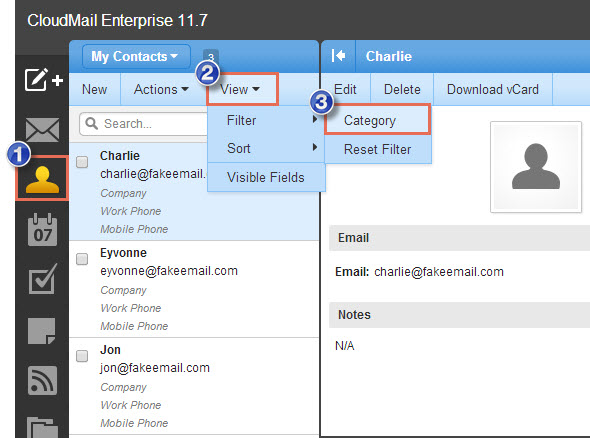Image resolution: width=590 pixels, height=438 pixels.
Task: Click the Edit button for Charlie
Action: [345, 90]
